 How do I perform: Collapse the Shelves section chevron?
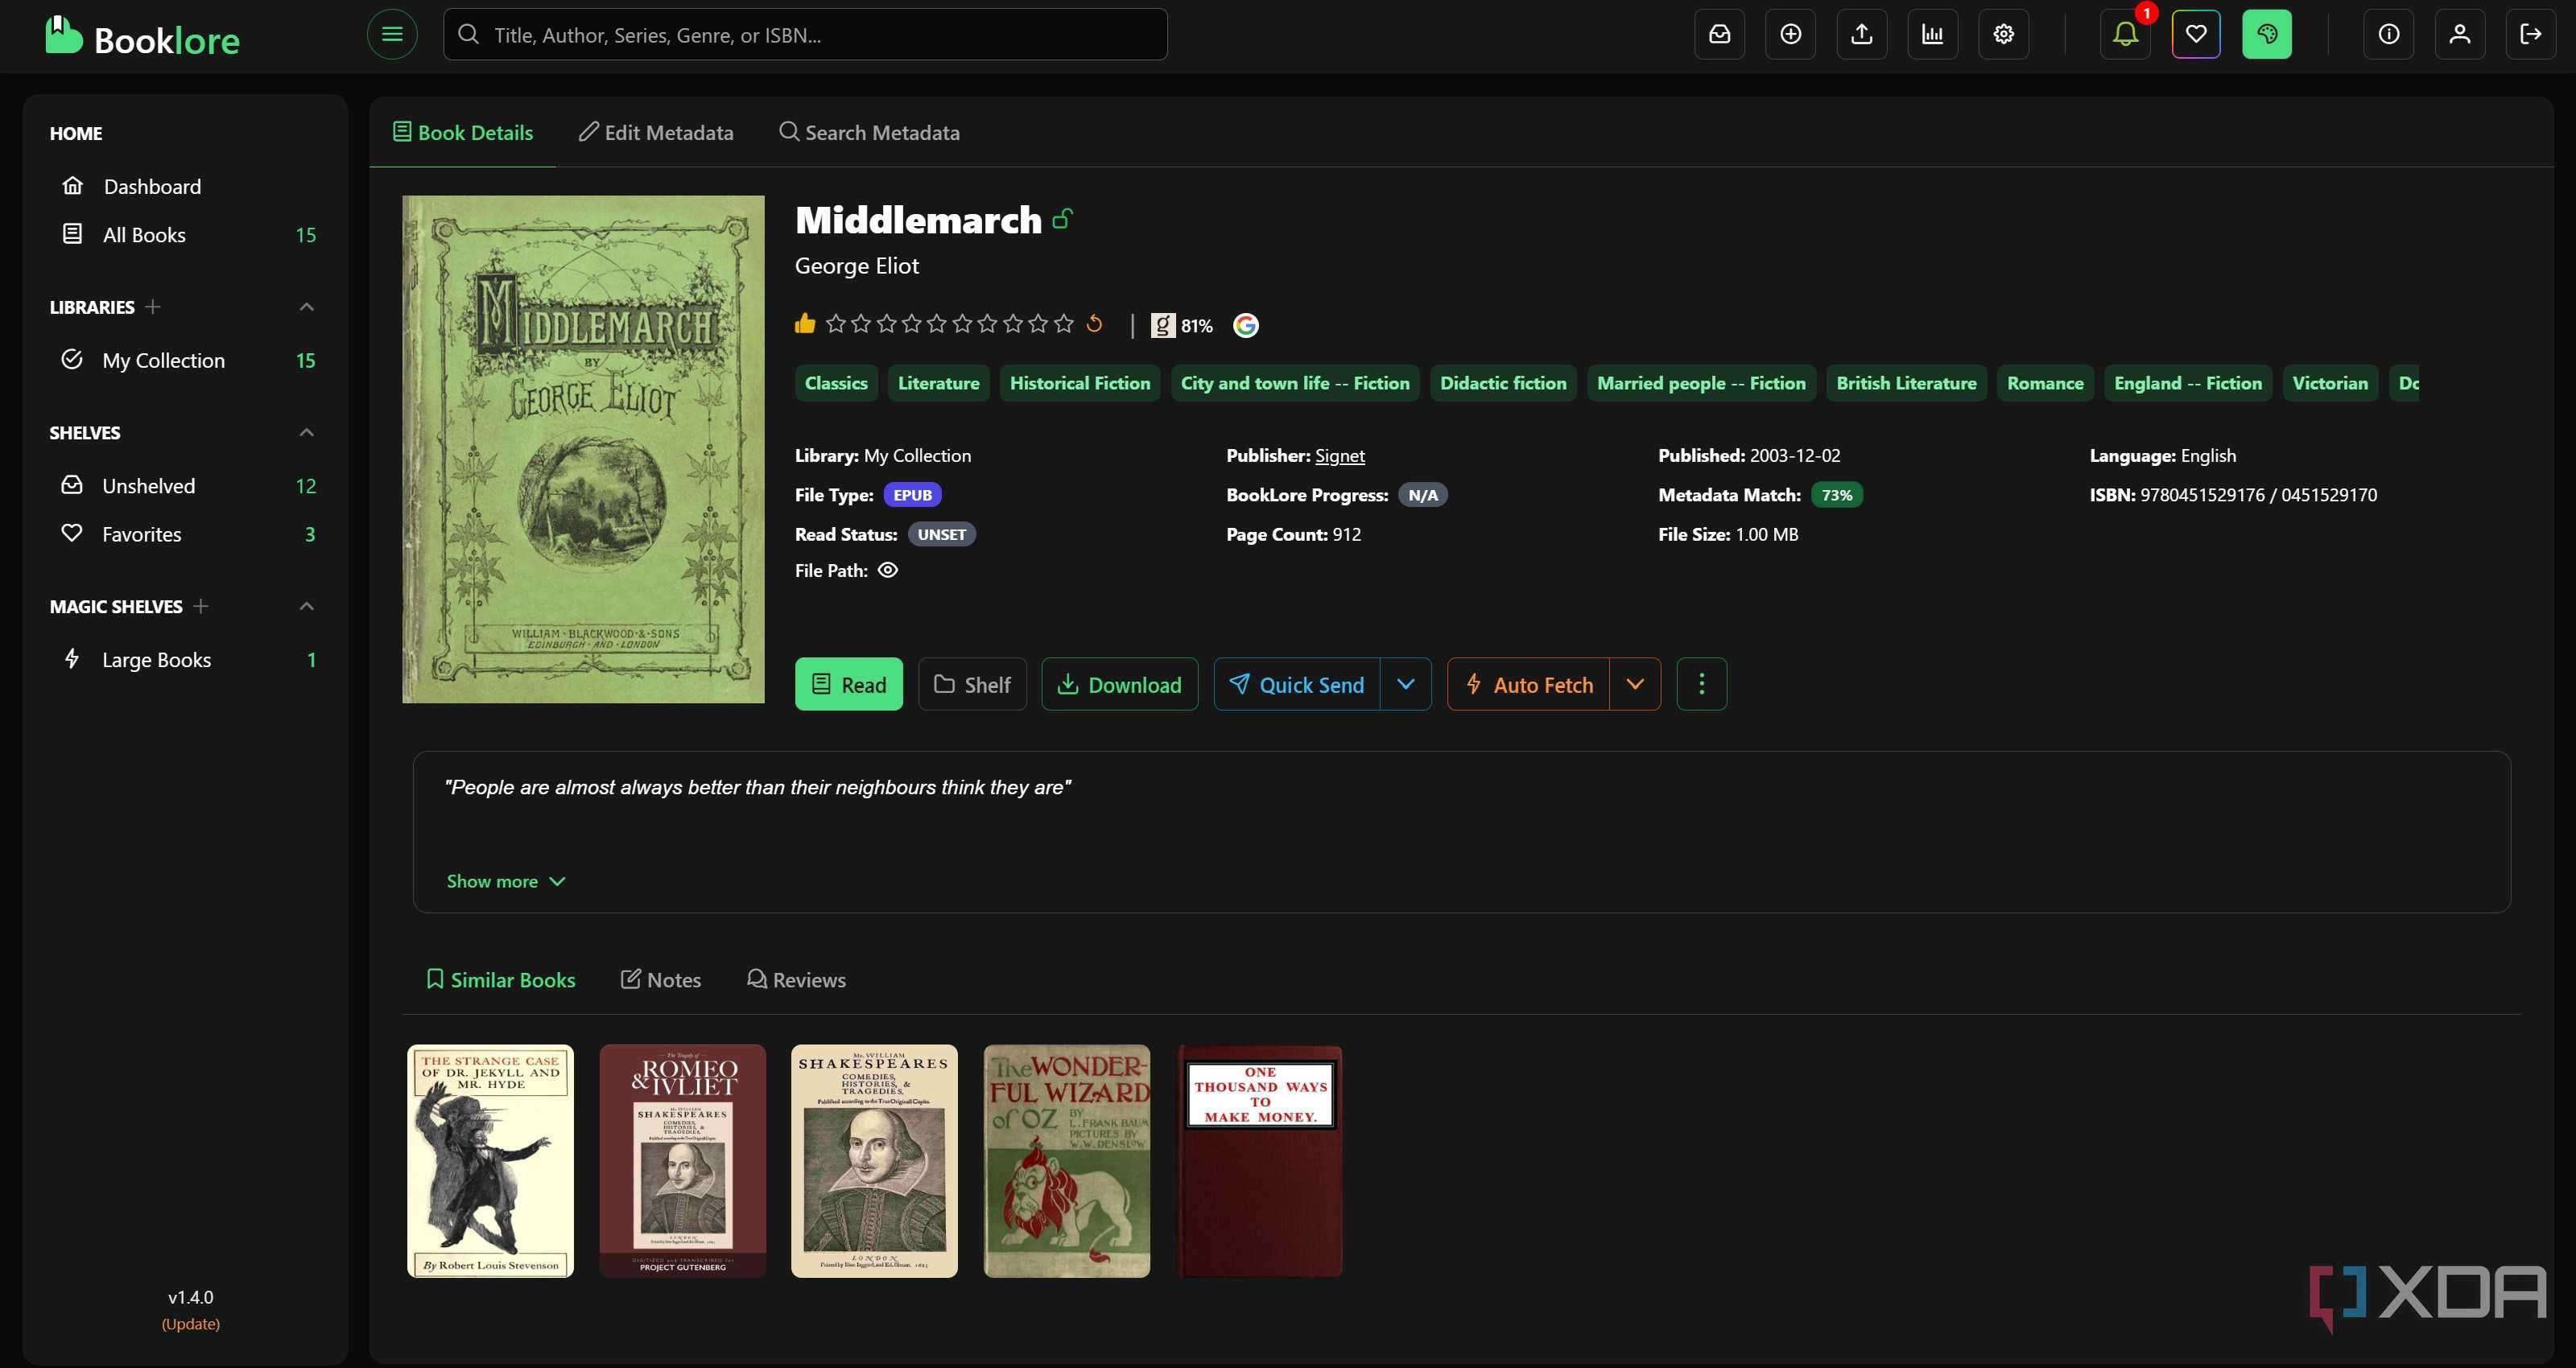click(307, 432)
